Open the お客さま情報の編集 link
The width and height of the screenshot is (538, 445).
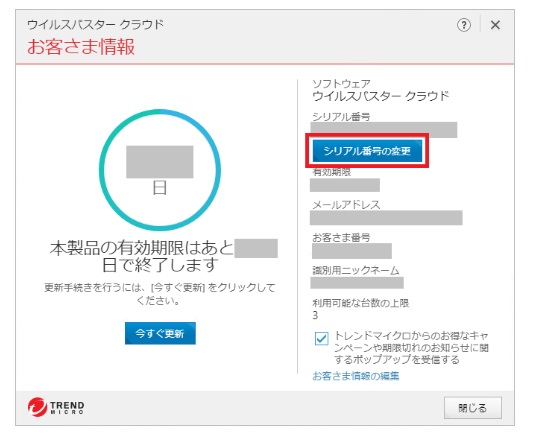click(x=355, y=376)
